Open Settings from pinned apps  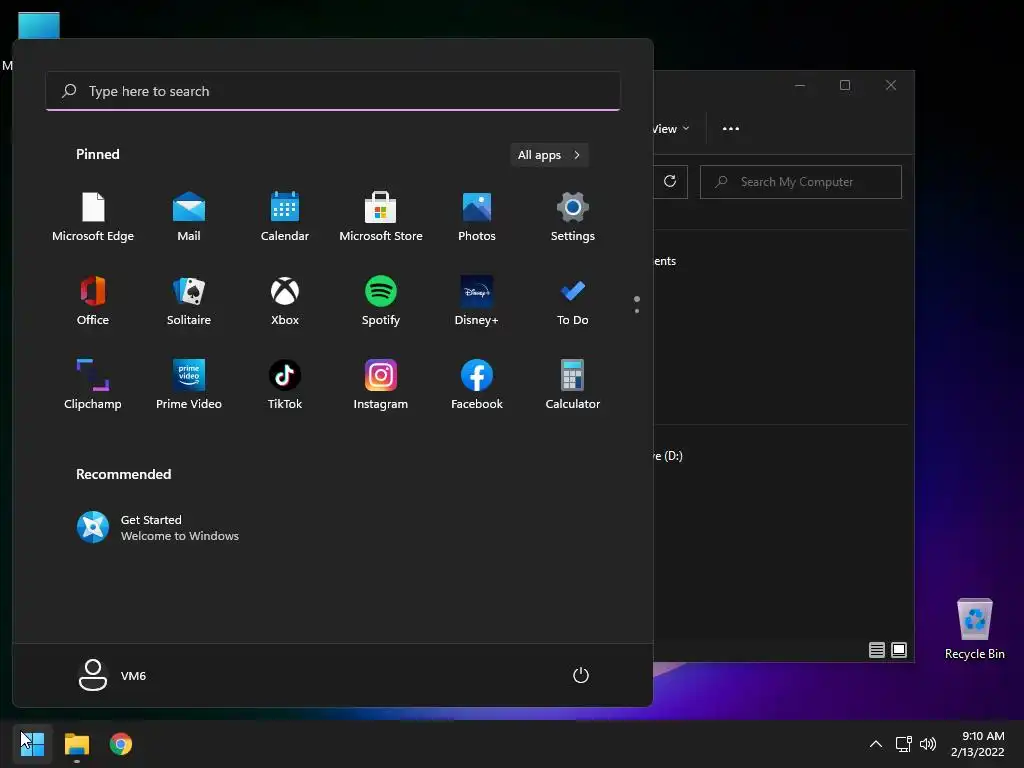[573, 217]
